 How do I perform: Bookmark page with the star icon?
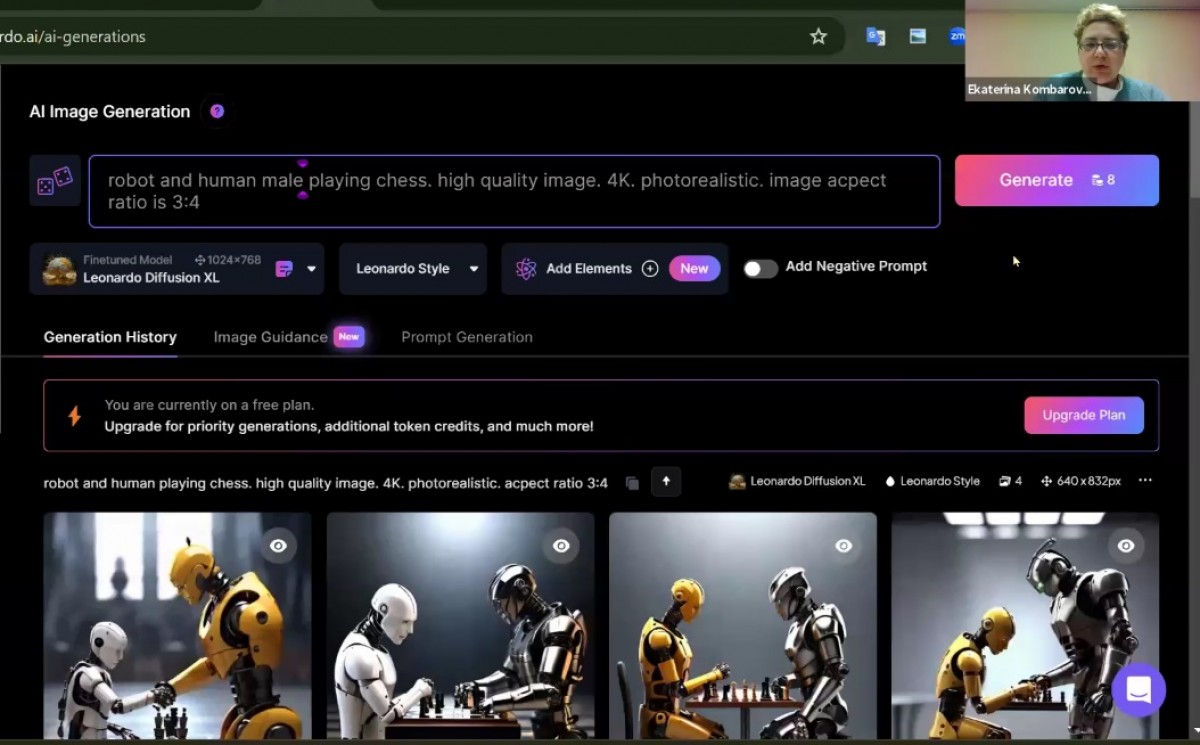(x=818, y=37)
